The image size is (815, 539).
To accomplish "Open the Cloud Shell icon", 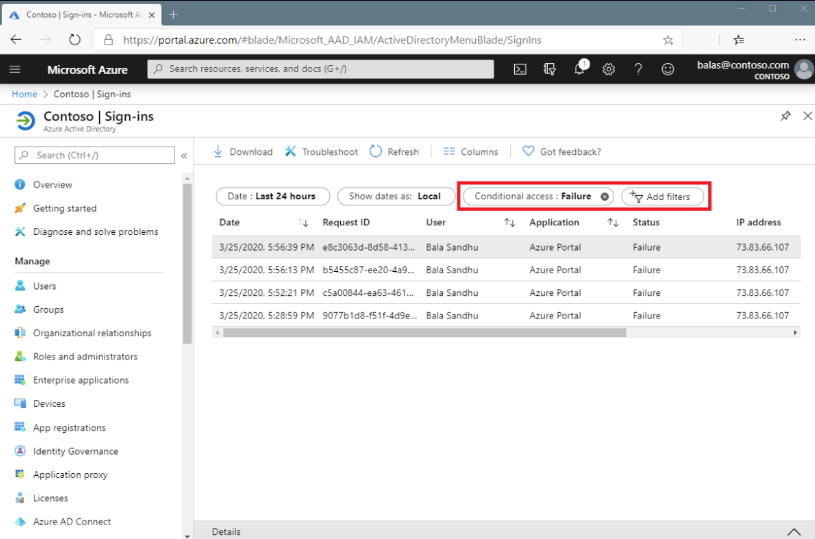I will point(520,69).
